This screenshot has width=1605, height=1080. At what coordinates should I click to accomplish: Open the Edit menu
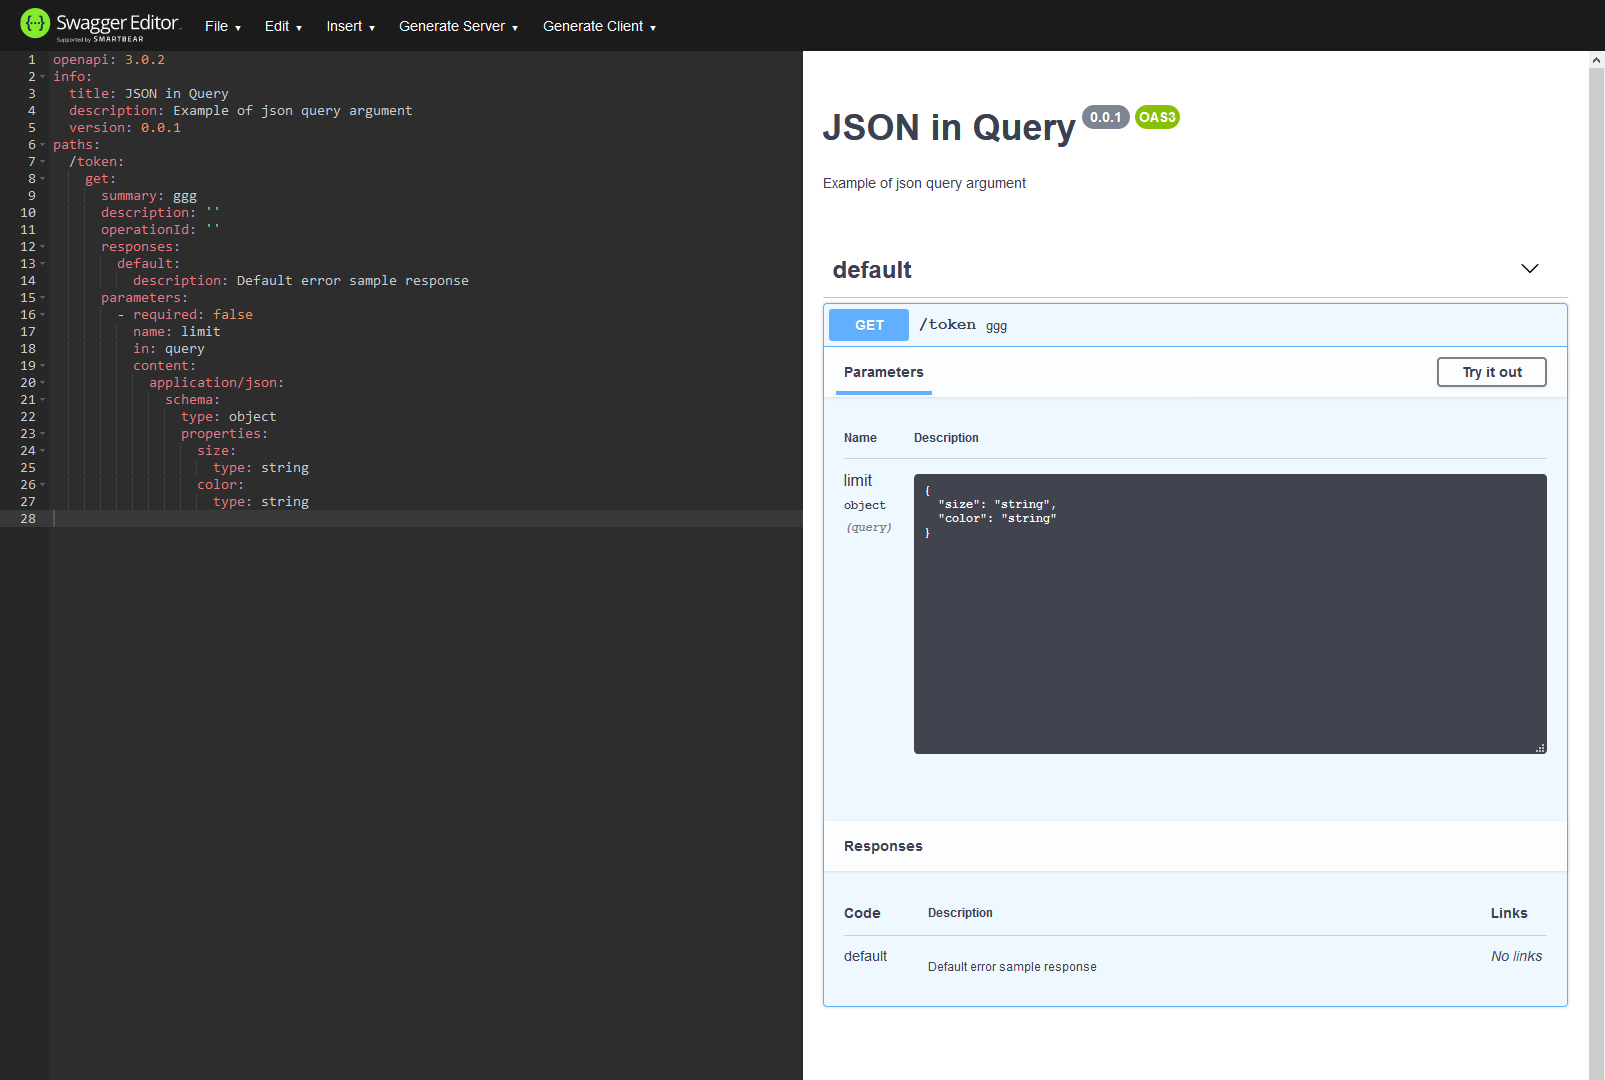point(282,26)
